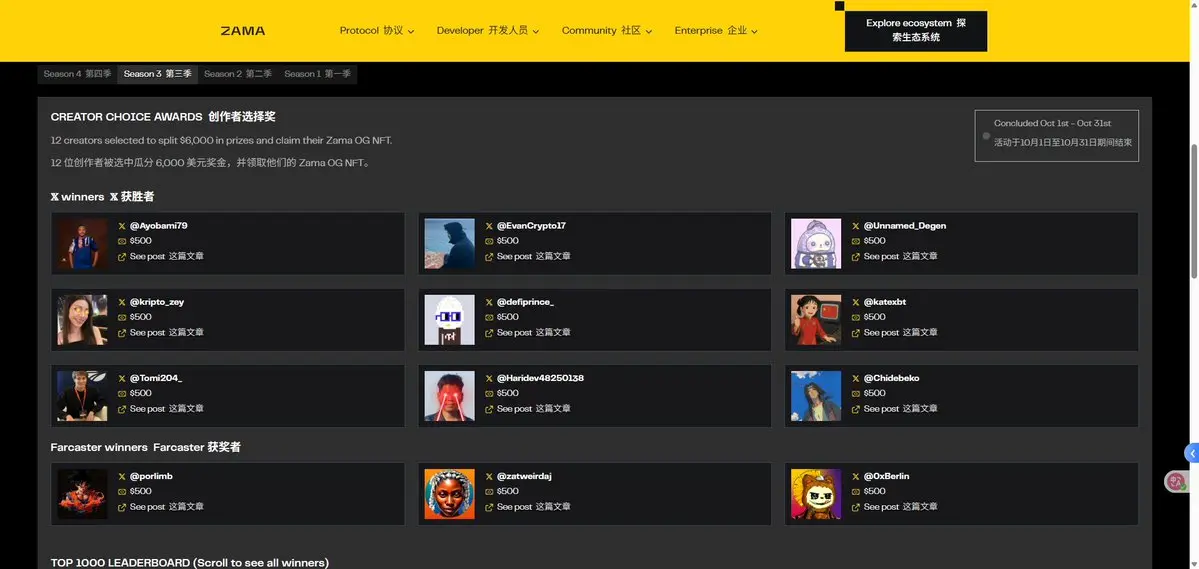Switch to the Season 1 tab
The image size is (1199, 569).
click(x=317, y=74)
